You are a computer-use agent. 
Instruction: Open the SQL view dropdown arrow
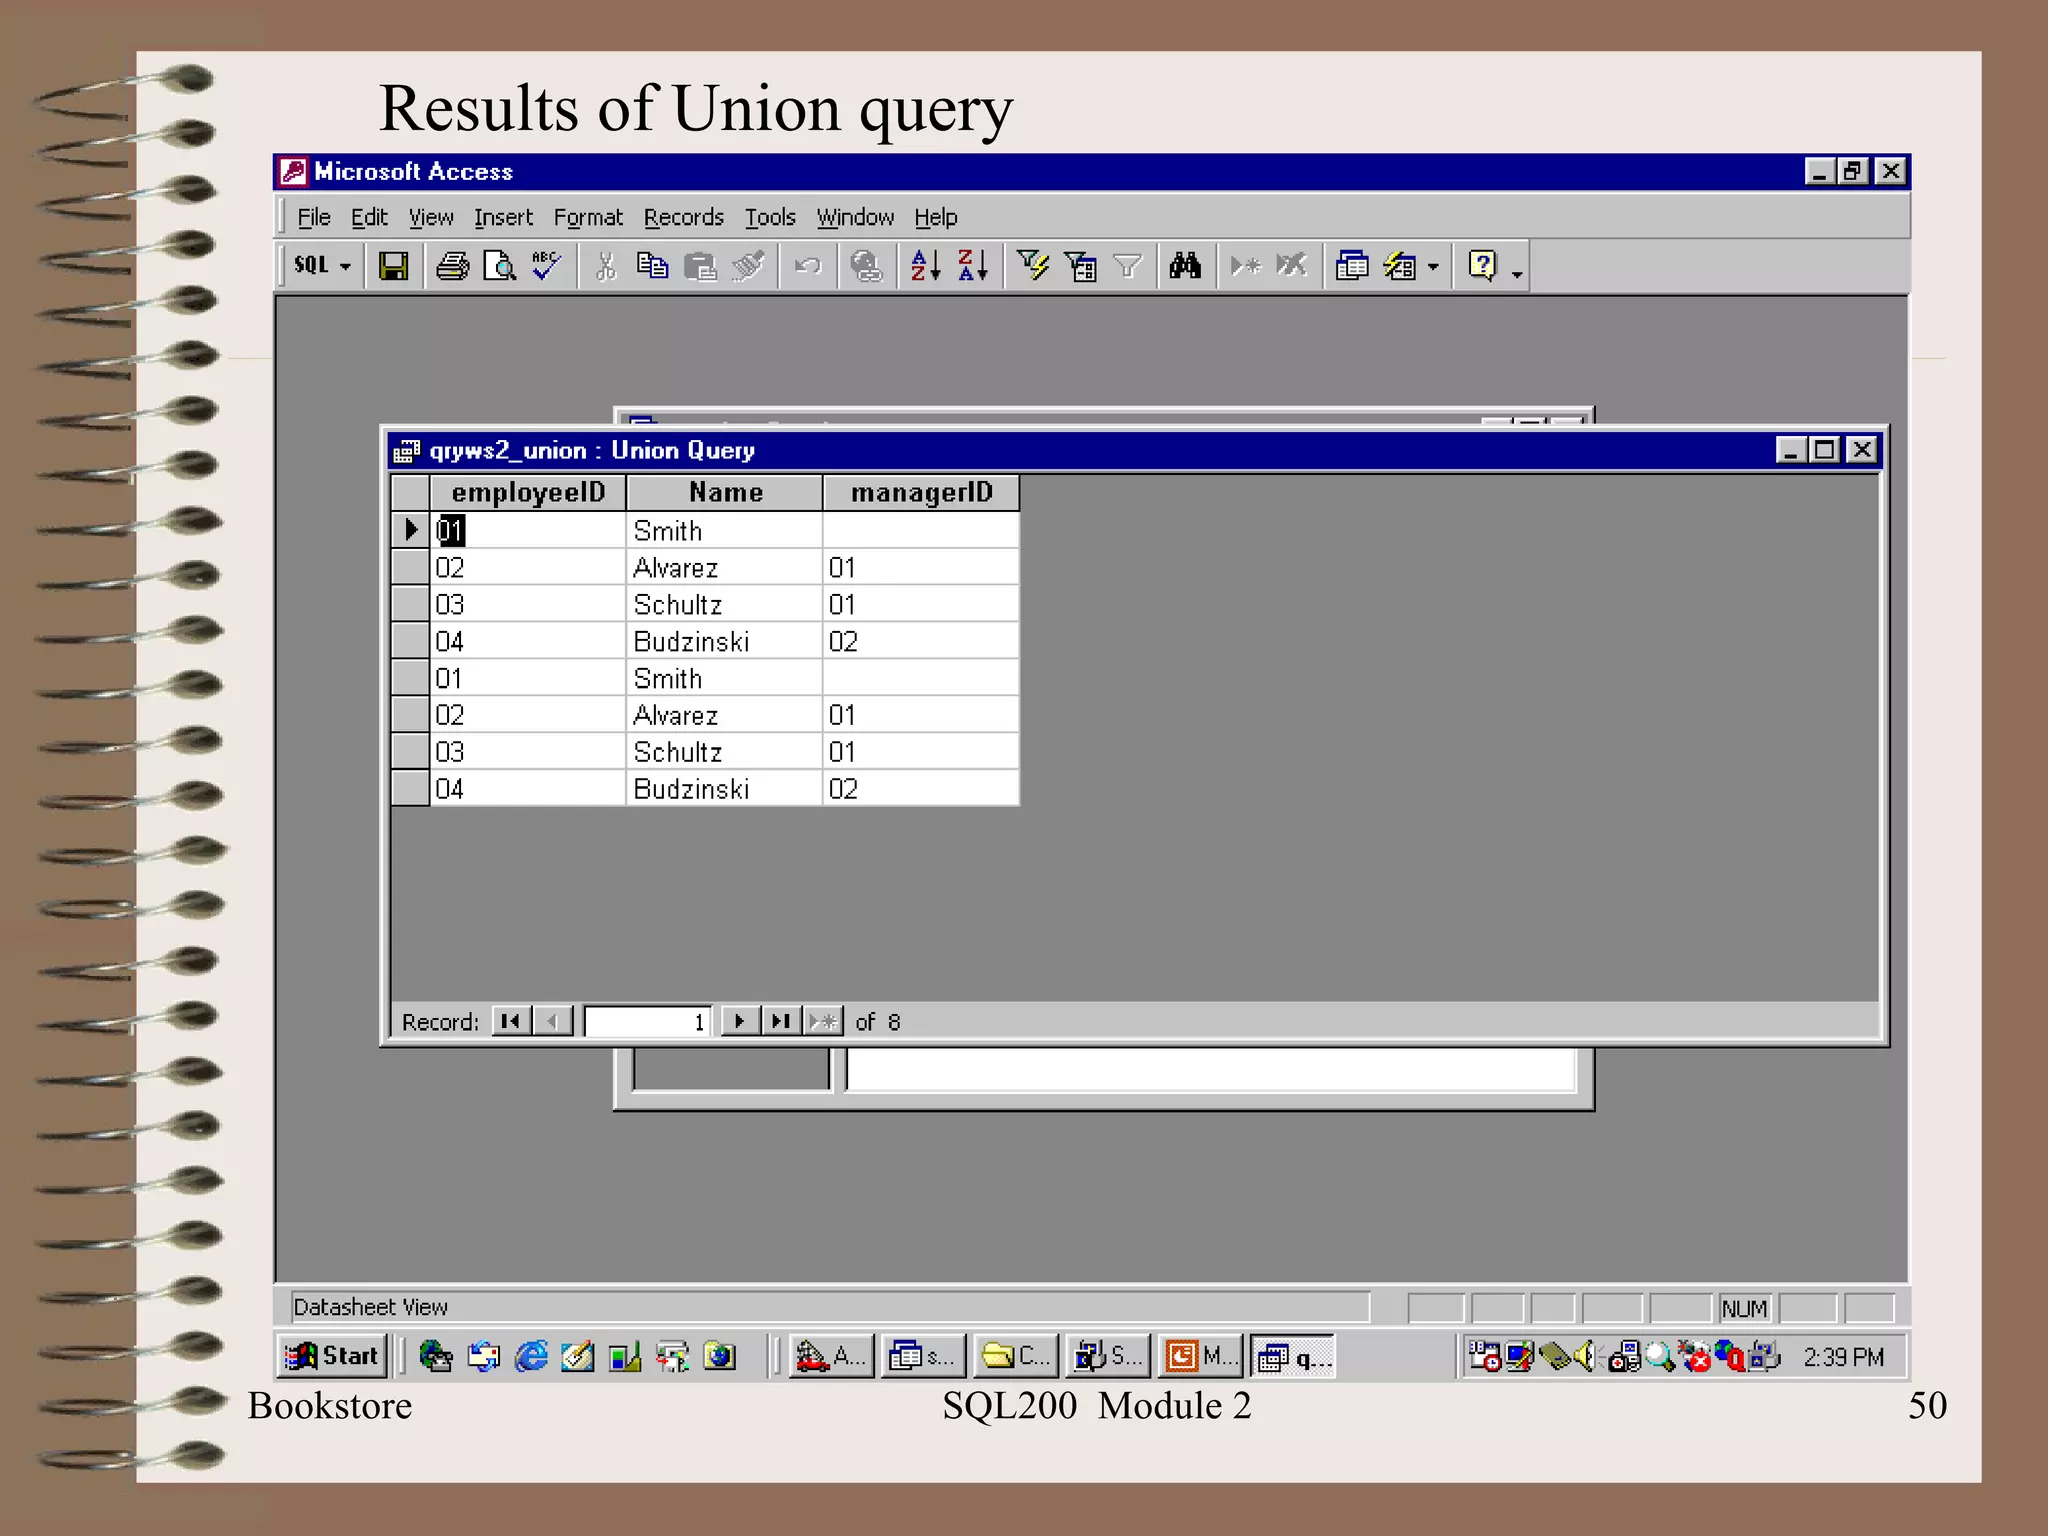[346, 267]
